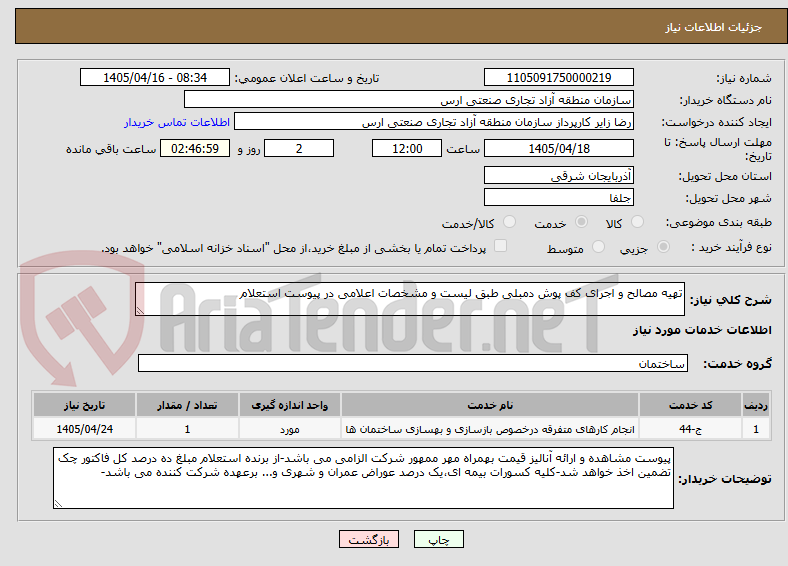This screenshot has width=788, height=566.
Task: Click the توضیحات خریدار textarea
Action: coord(363,478)
